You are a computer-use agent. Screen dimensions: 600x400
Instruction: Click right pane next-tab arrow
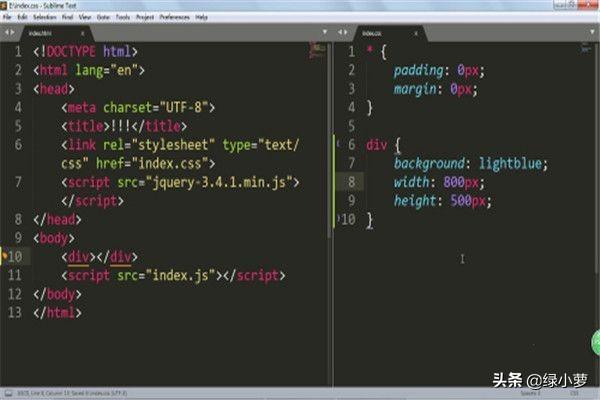click(x=346, y=33)
